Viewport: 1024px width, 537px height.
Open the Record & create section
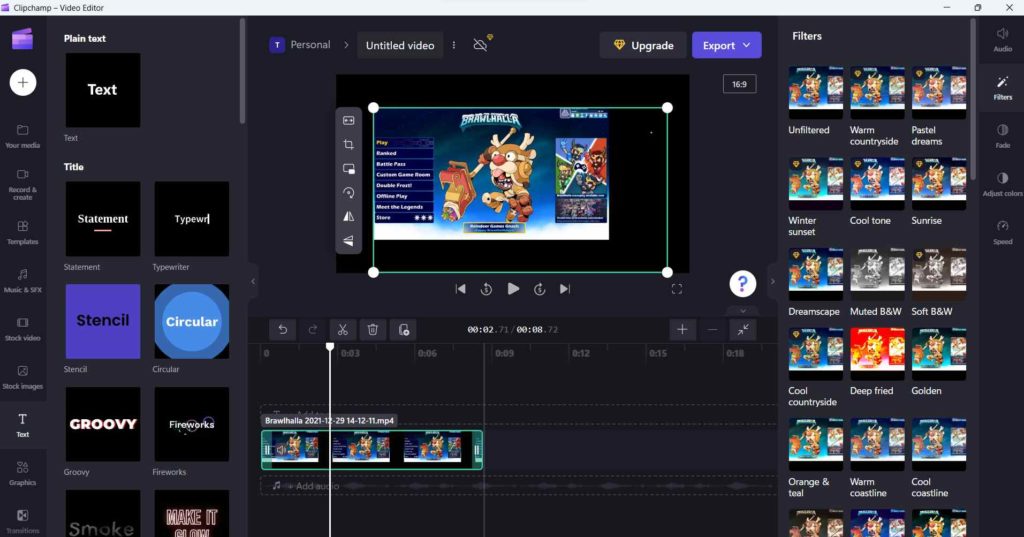tap(23, 184)
